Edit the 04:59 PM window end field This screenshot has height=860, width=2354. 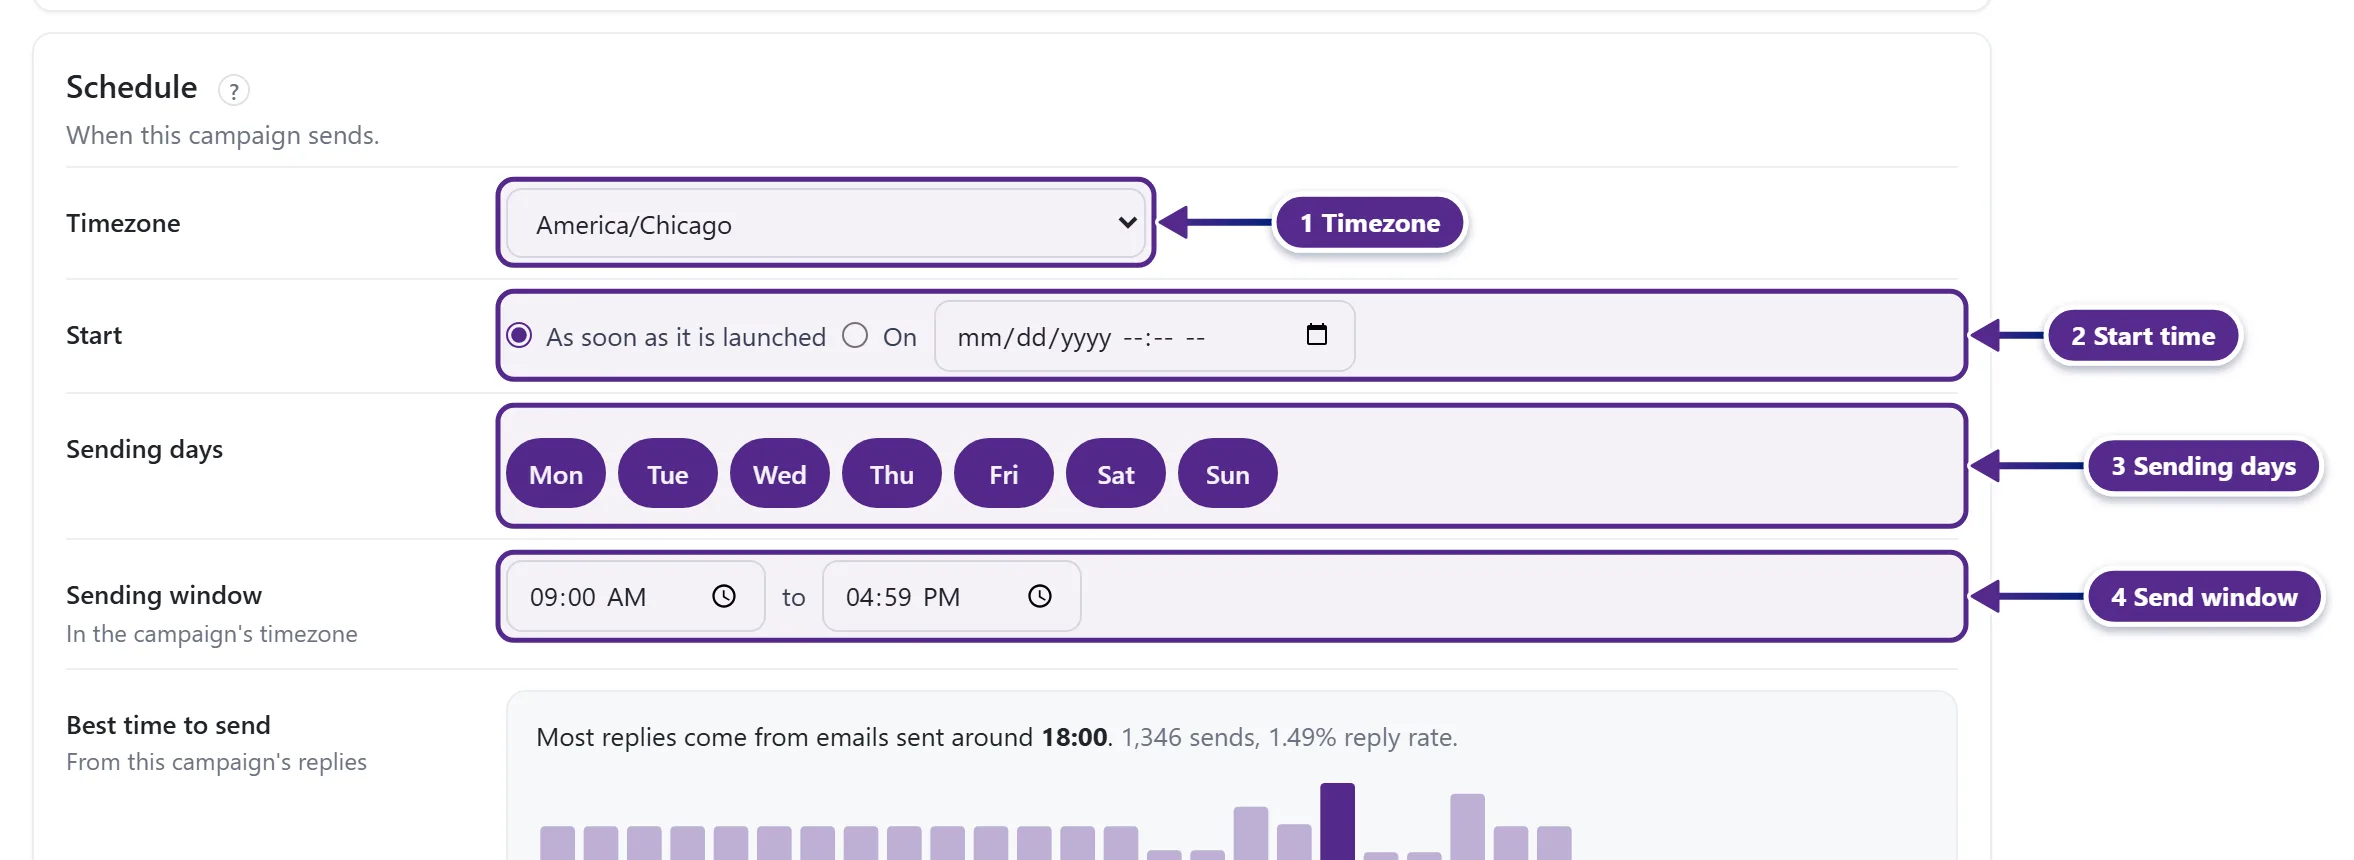coord(952,597)
